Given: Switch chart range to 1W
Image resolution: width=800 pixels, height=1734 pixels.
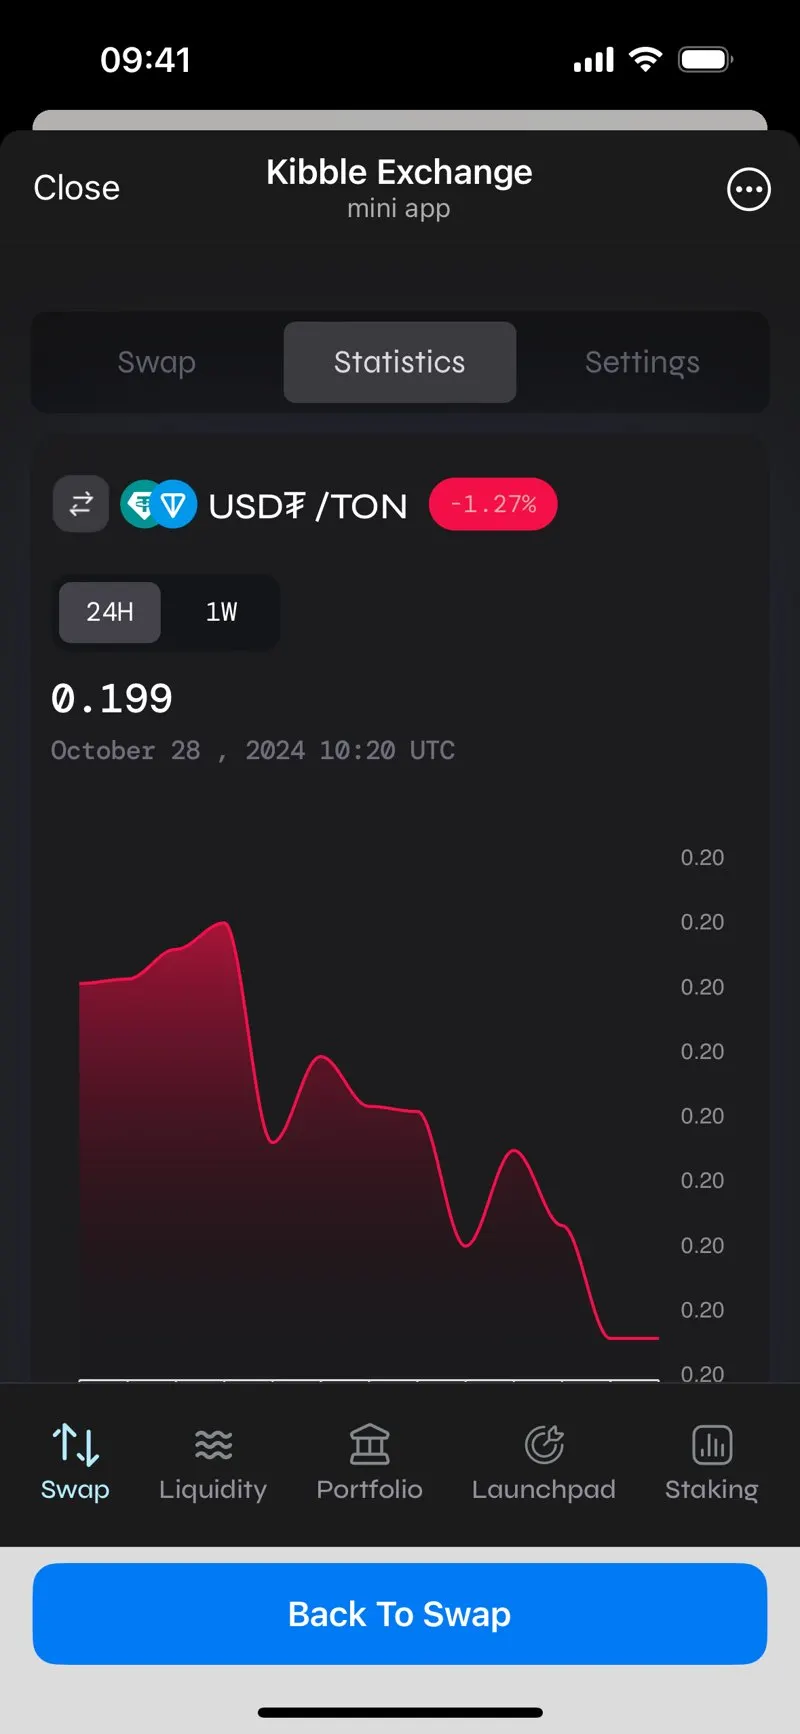Looking at the screenshot, I should [221, 612].
